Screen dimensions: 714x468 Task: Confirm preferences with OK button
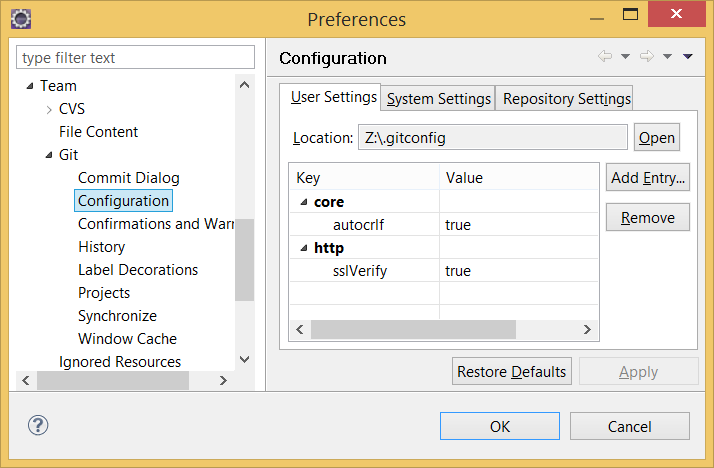pyautogui.click(x=500, y=426)
